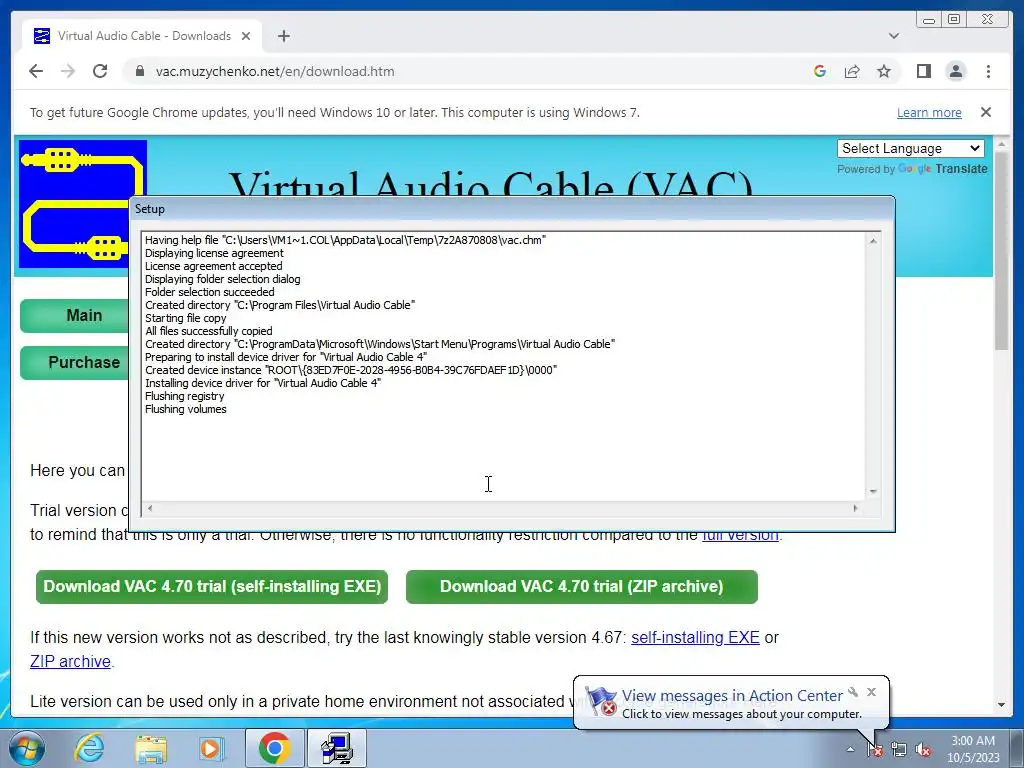Click the Action Center flag tray icon

(x=875, y=750)
